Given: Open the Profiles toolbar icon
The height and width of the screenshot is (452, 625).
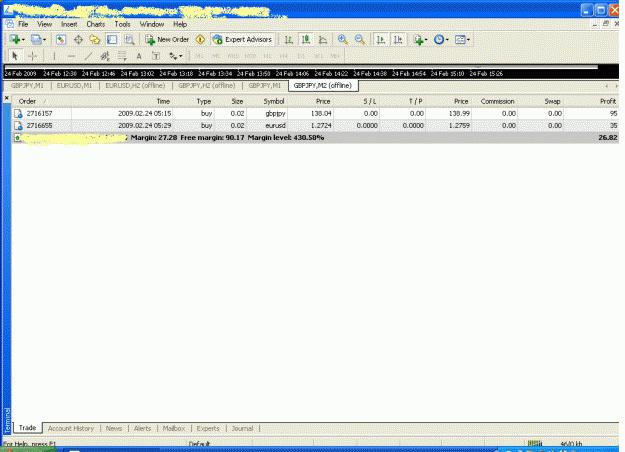Looking at the screenshot, I should pos(36,39).
